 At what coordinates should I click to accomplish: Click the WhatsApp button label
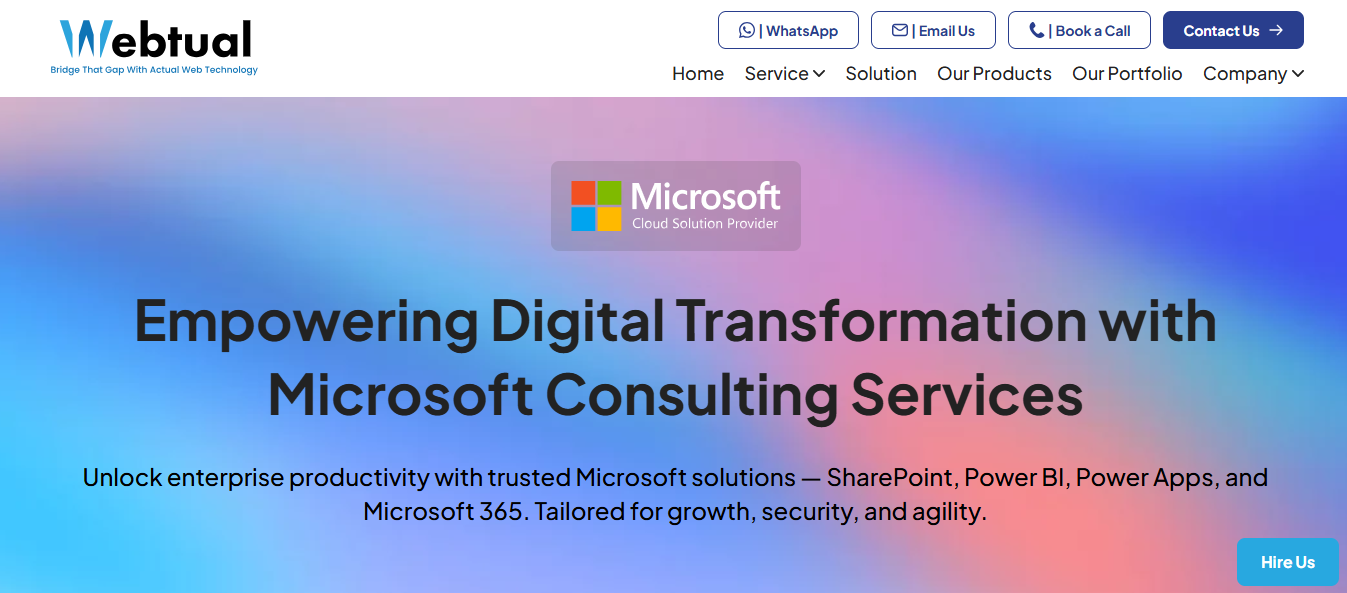point(801,31)
